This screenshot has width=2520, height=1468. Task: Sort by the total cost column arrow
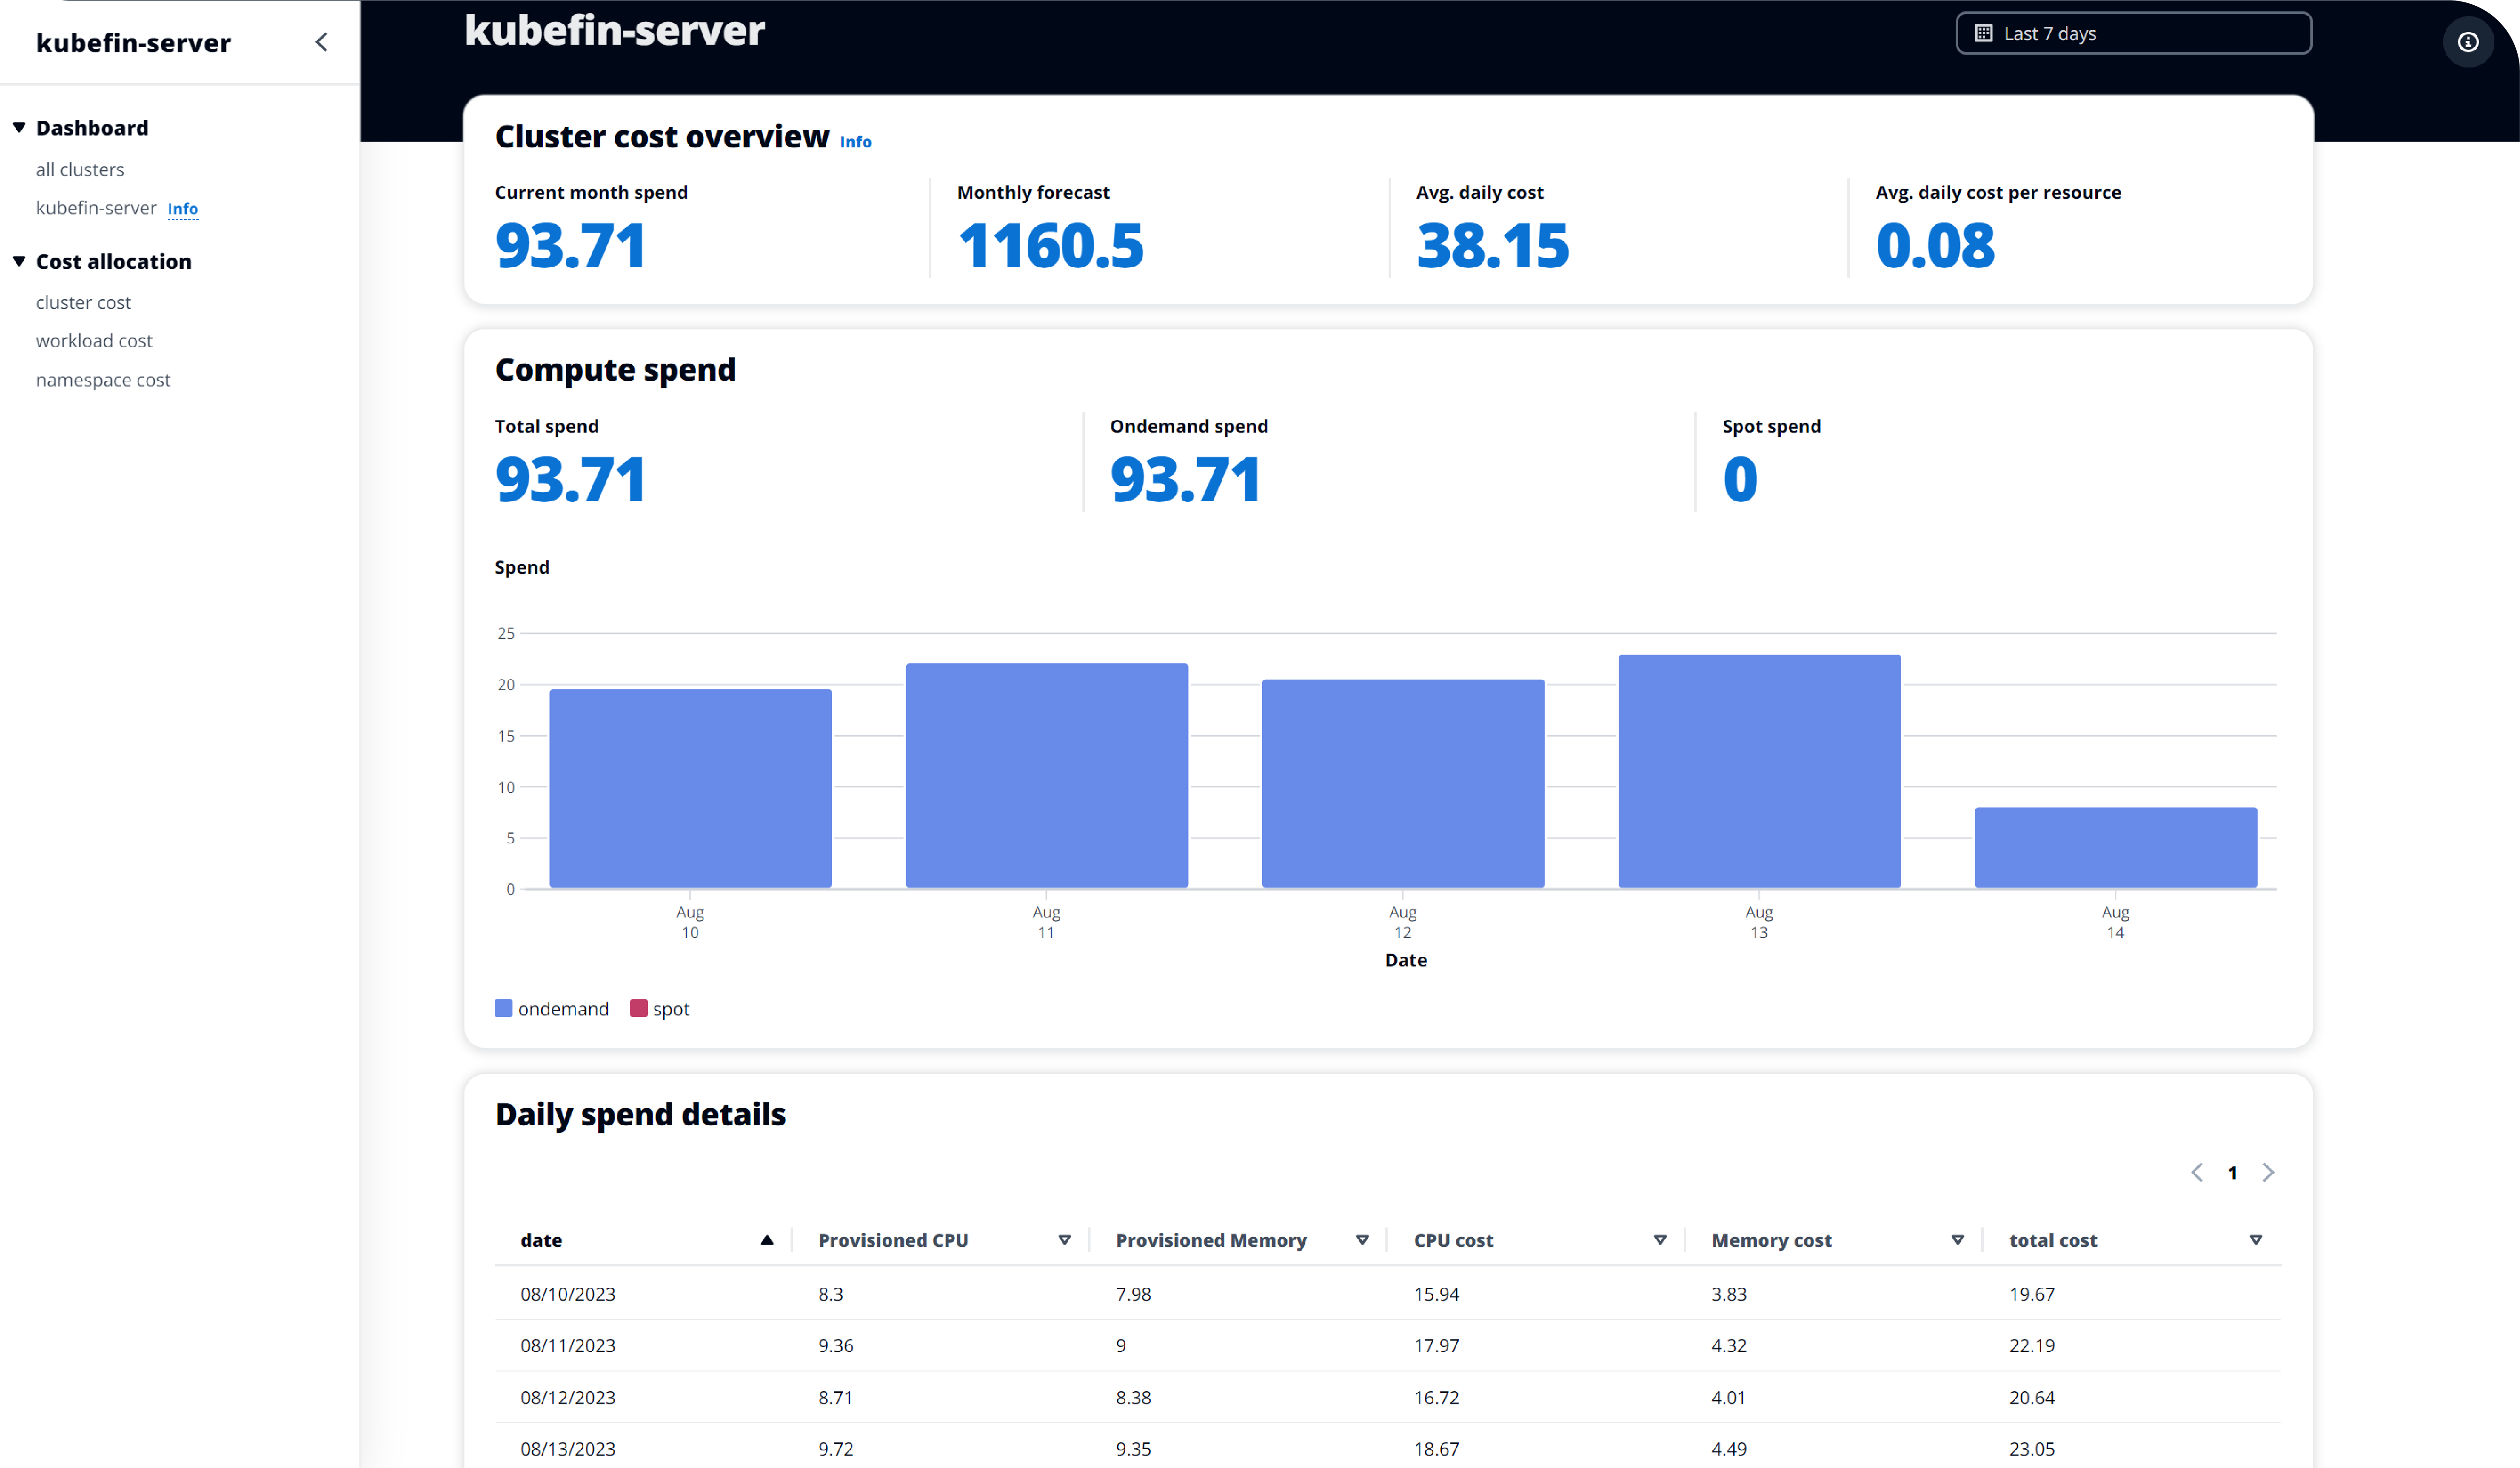click(x=2256, y=1240)
